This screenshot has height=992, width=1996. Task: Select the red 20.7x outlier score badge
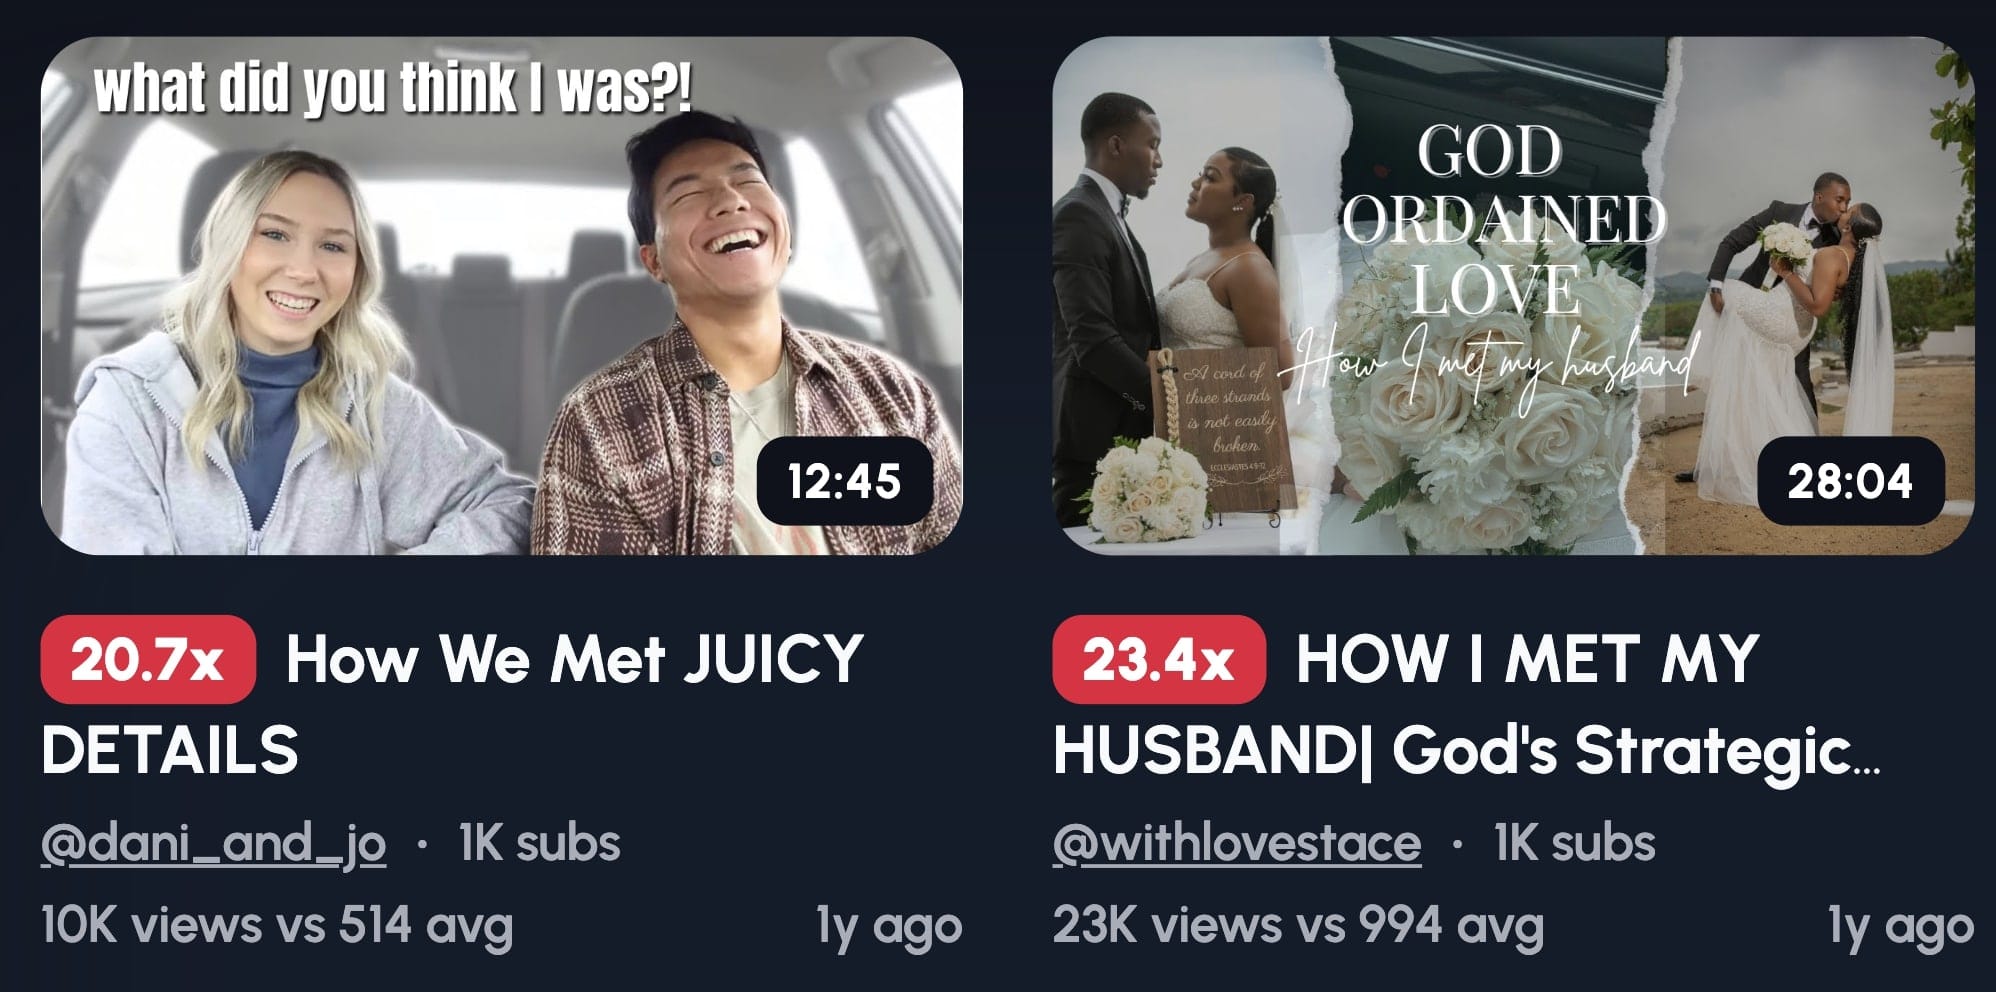pyautogui.click(x=148, y=660)
